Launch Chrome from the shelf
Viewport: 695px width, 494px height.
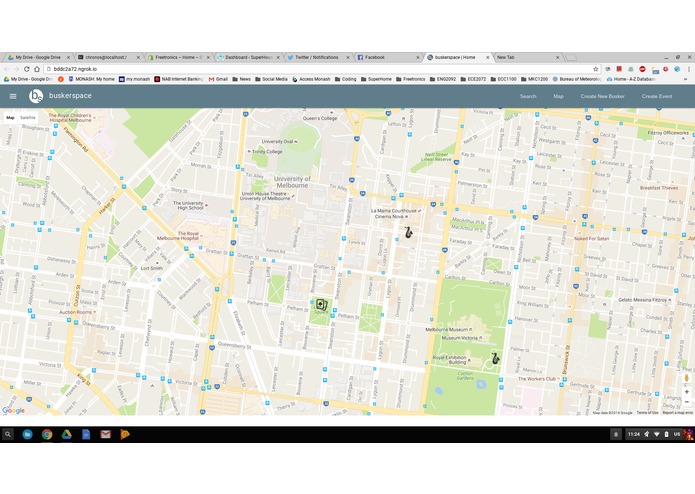point(47,434)
